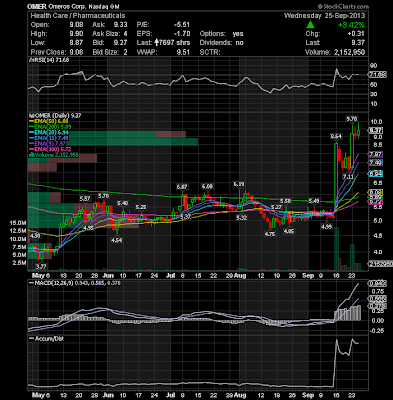Click the candlestick icon beside OMER (Daily)

point(30,116)
